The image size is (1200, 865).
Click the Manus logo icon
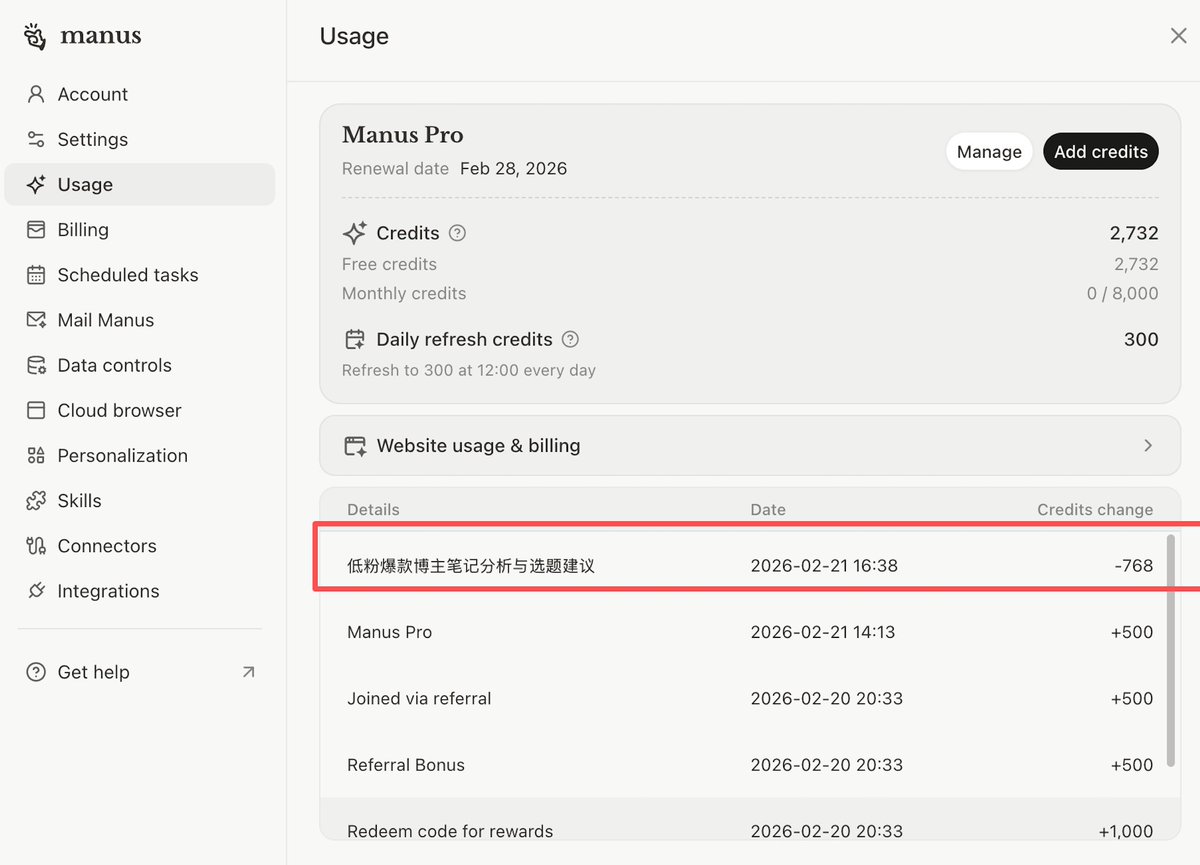(x=35, y=37)
